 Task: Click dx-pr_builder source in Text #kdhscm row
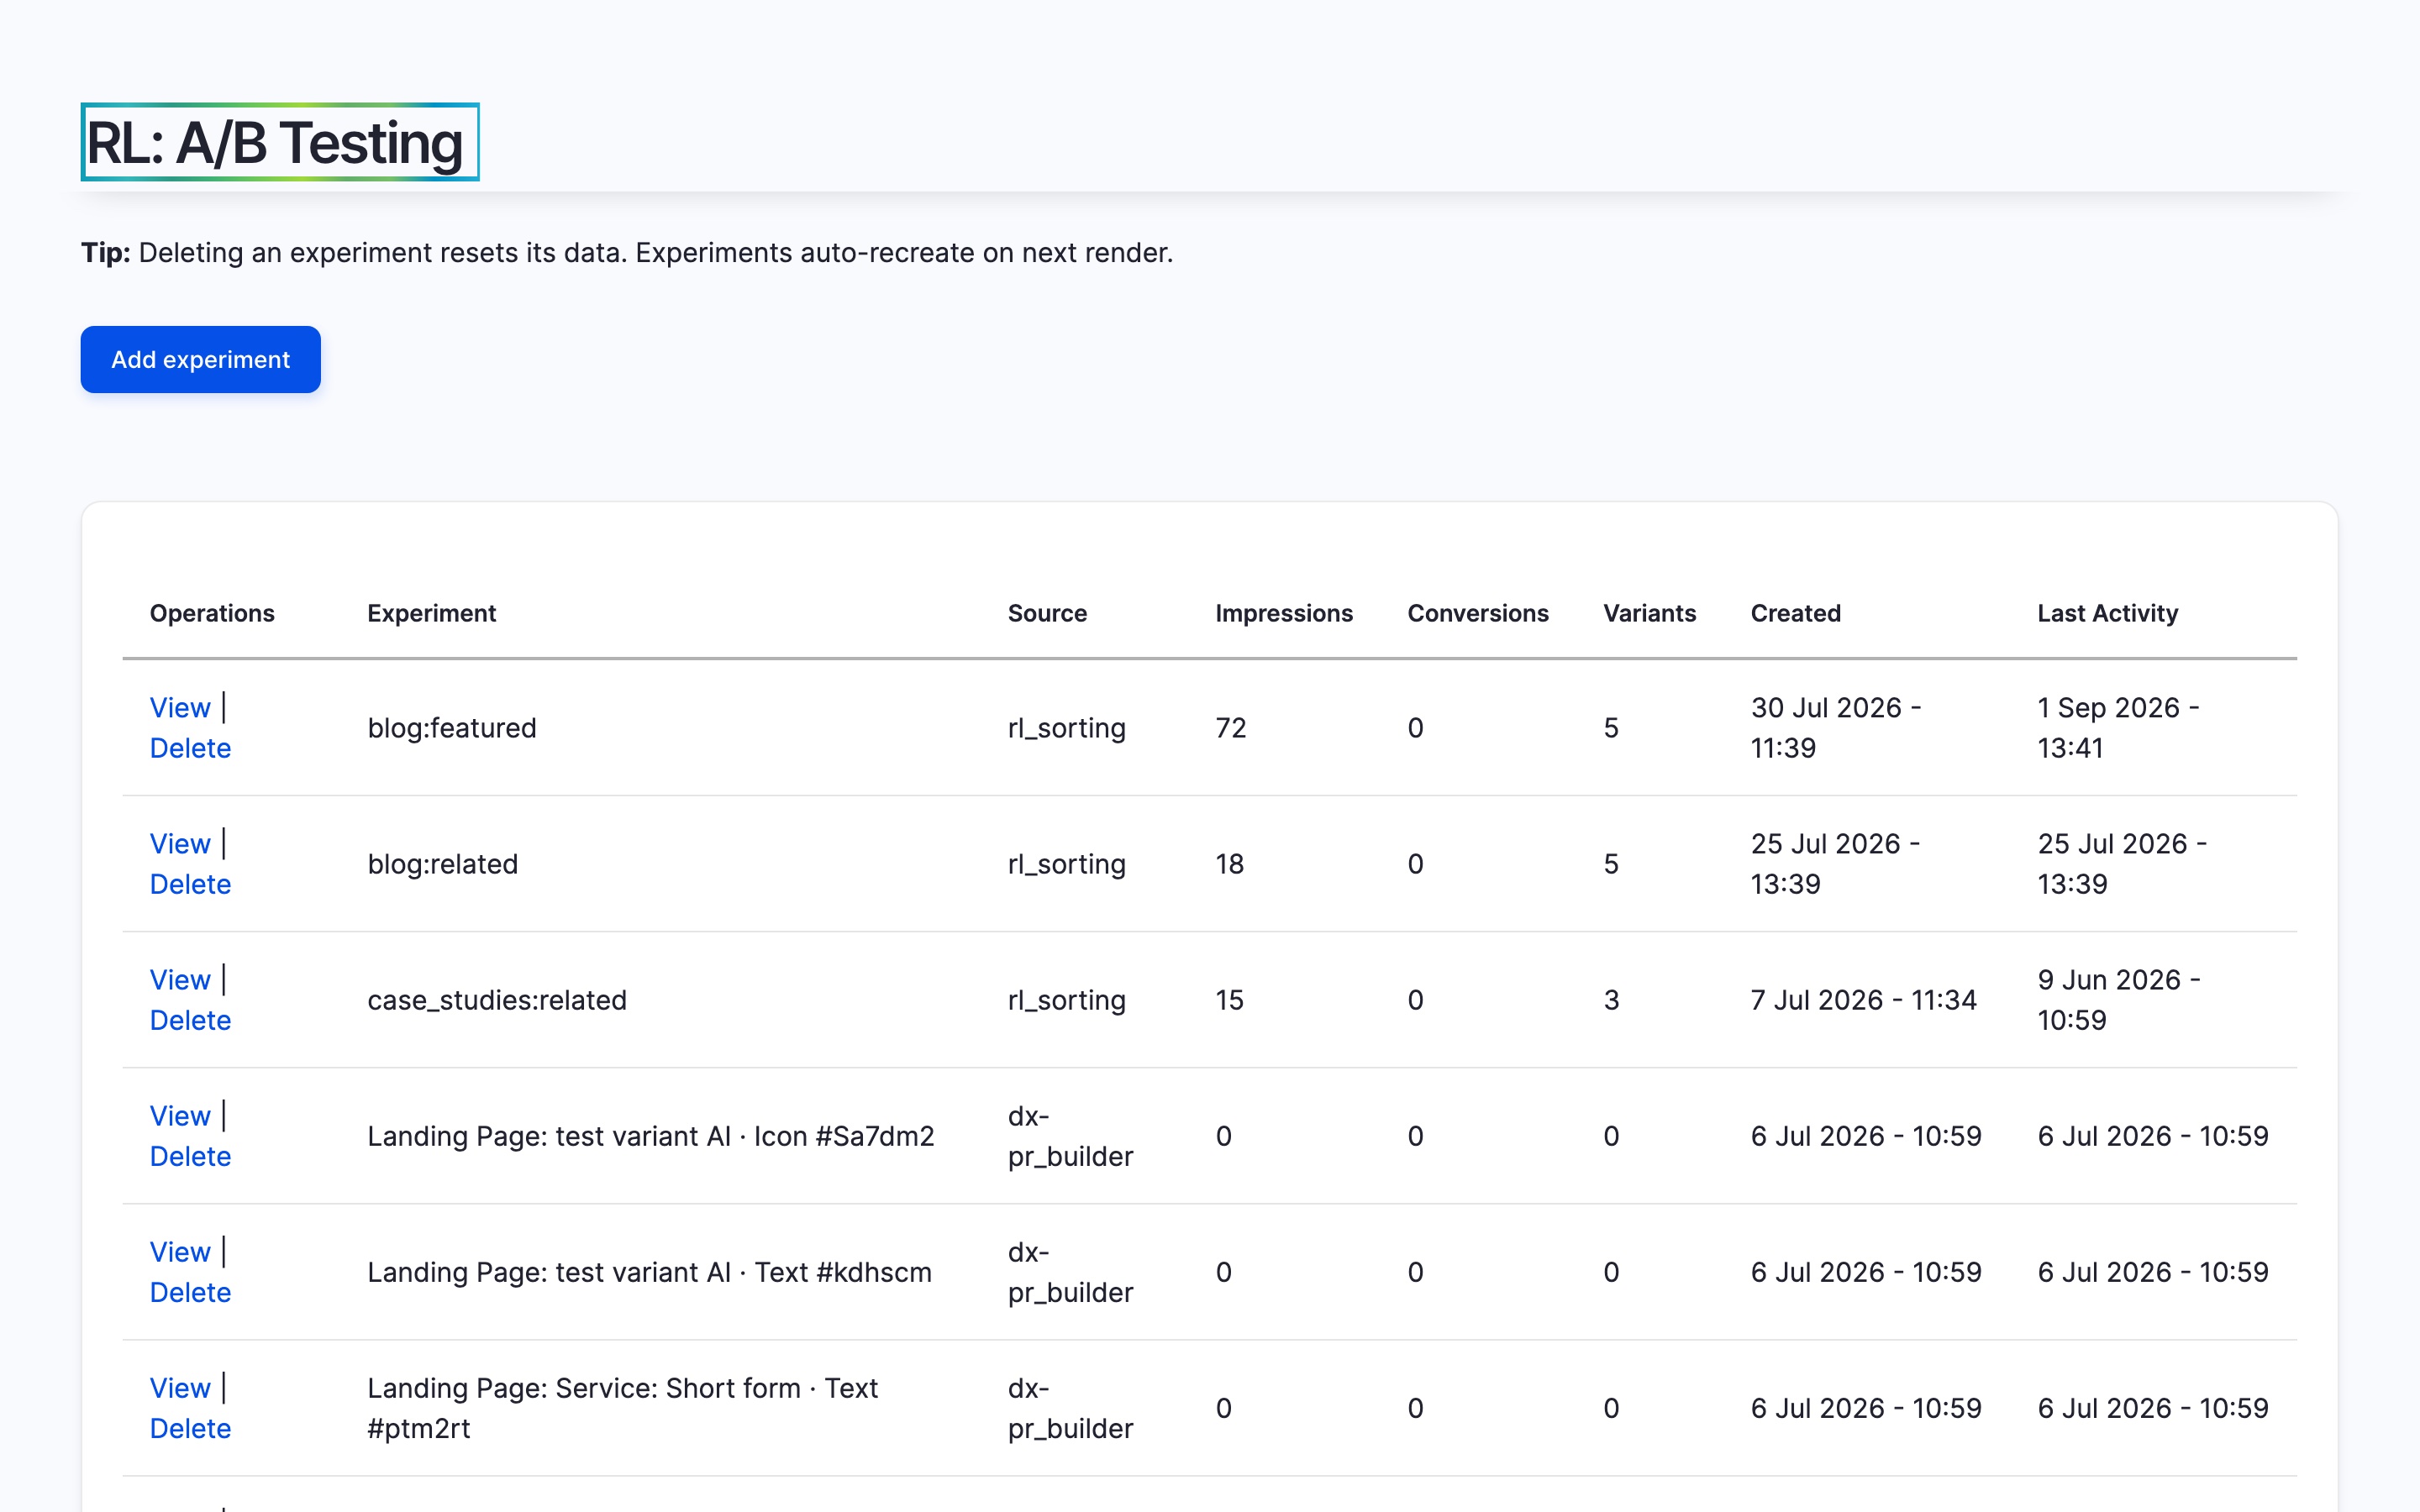point(1071,1272)
